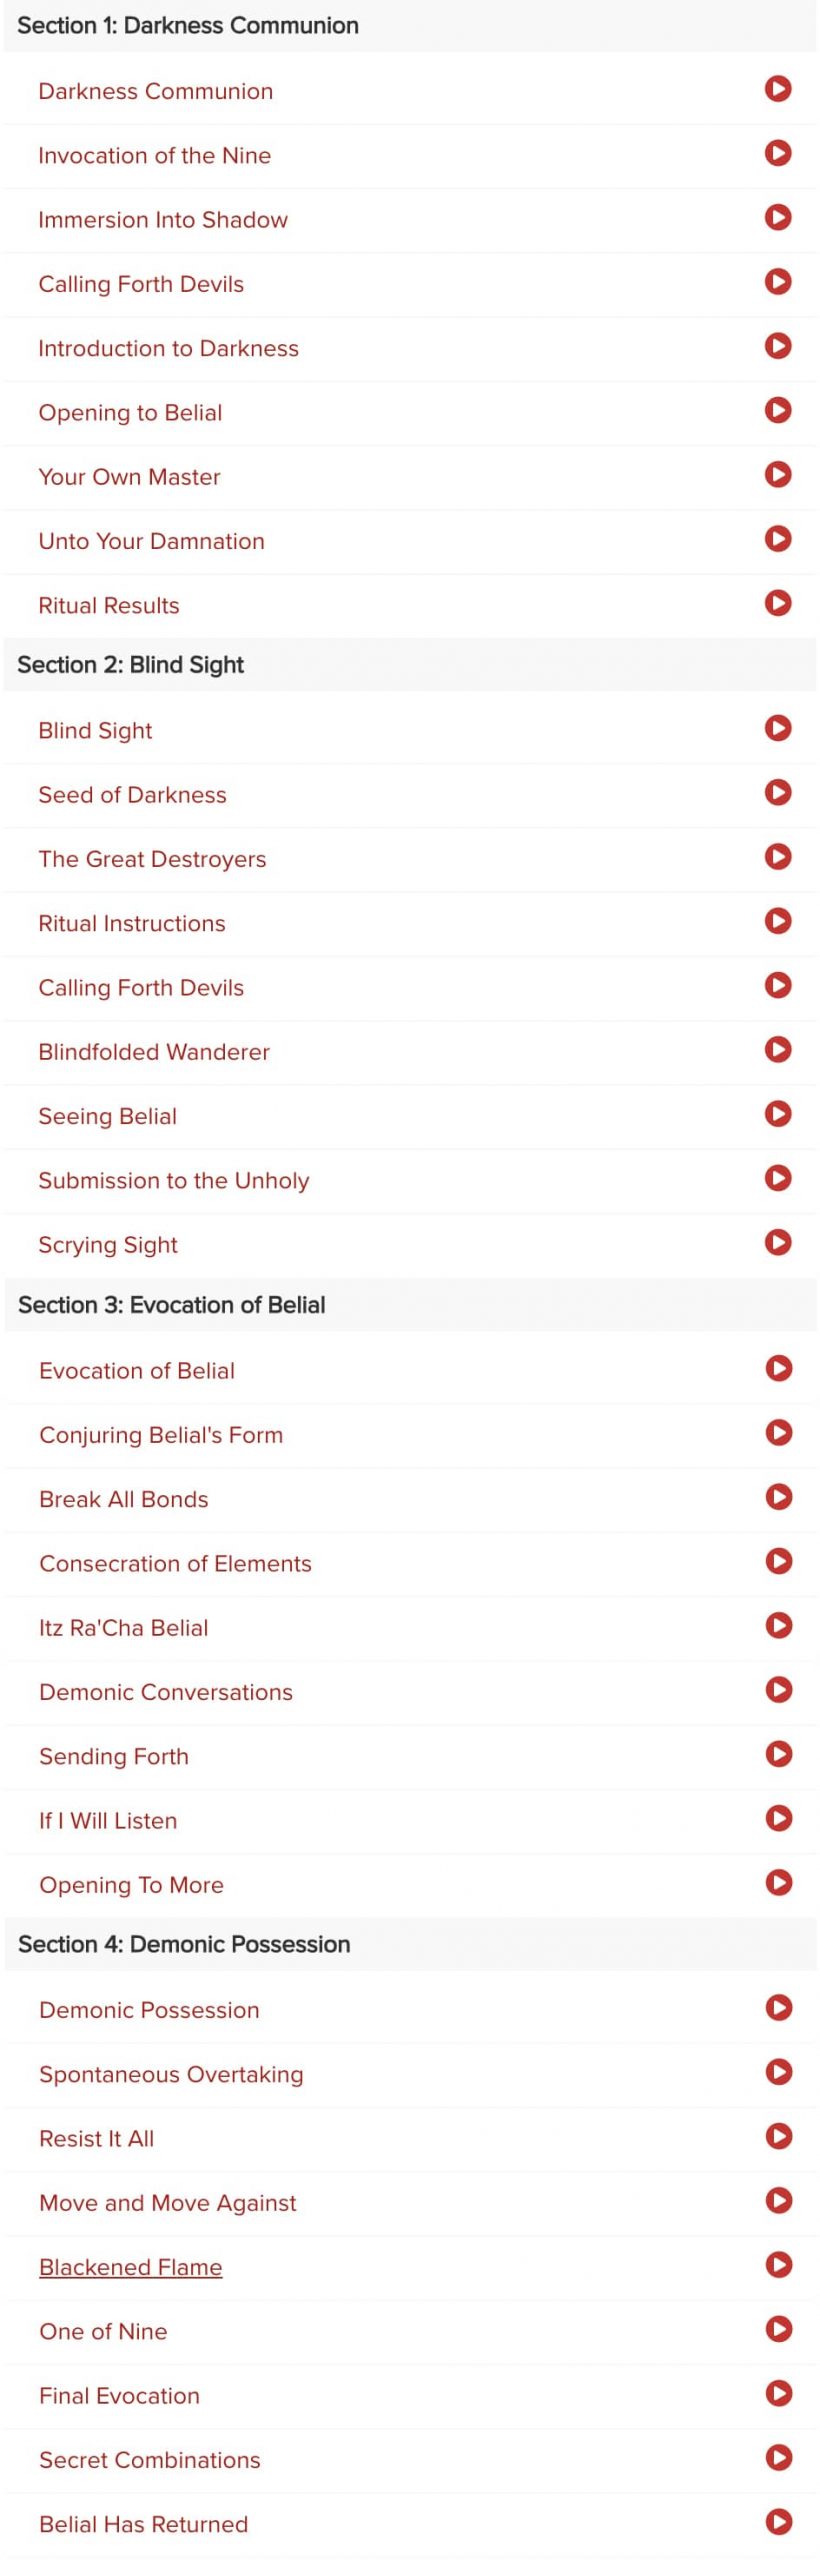Viewport: 820px width, 2560px height.
Task: Open the Blackened Flame link
Action: point(131,2267)
